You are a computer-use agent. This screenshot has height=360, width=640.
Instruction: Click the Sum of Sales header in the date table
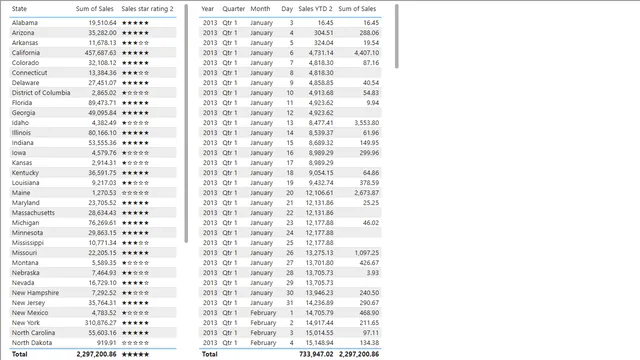(x=357, y=9)
